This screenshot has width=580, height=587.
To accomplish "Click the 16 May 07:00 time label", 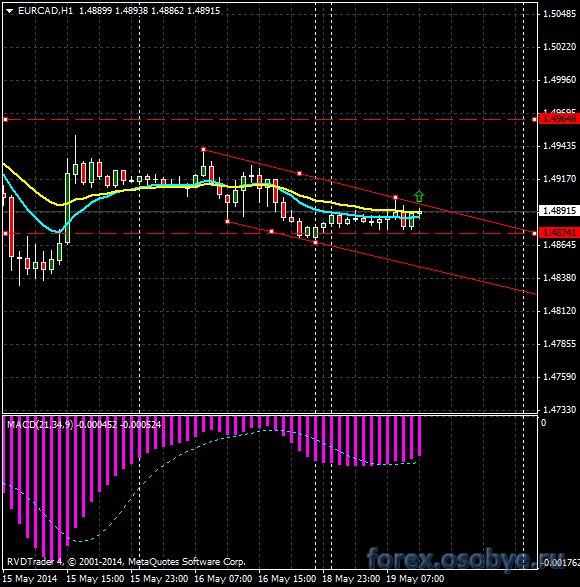I will click(x=223, y=579).
